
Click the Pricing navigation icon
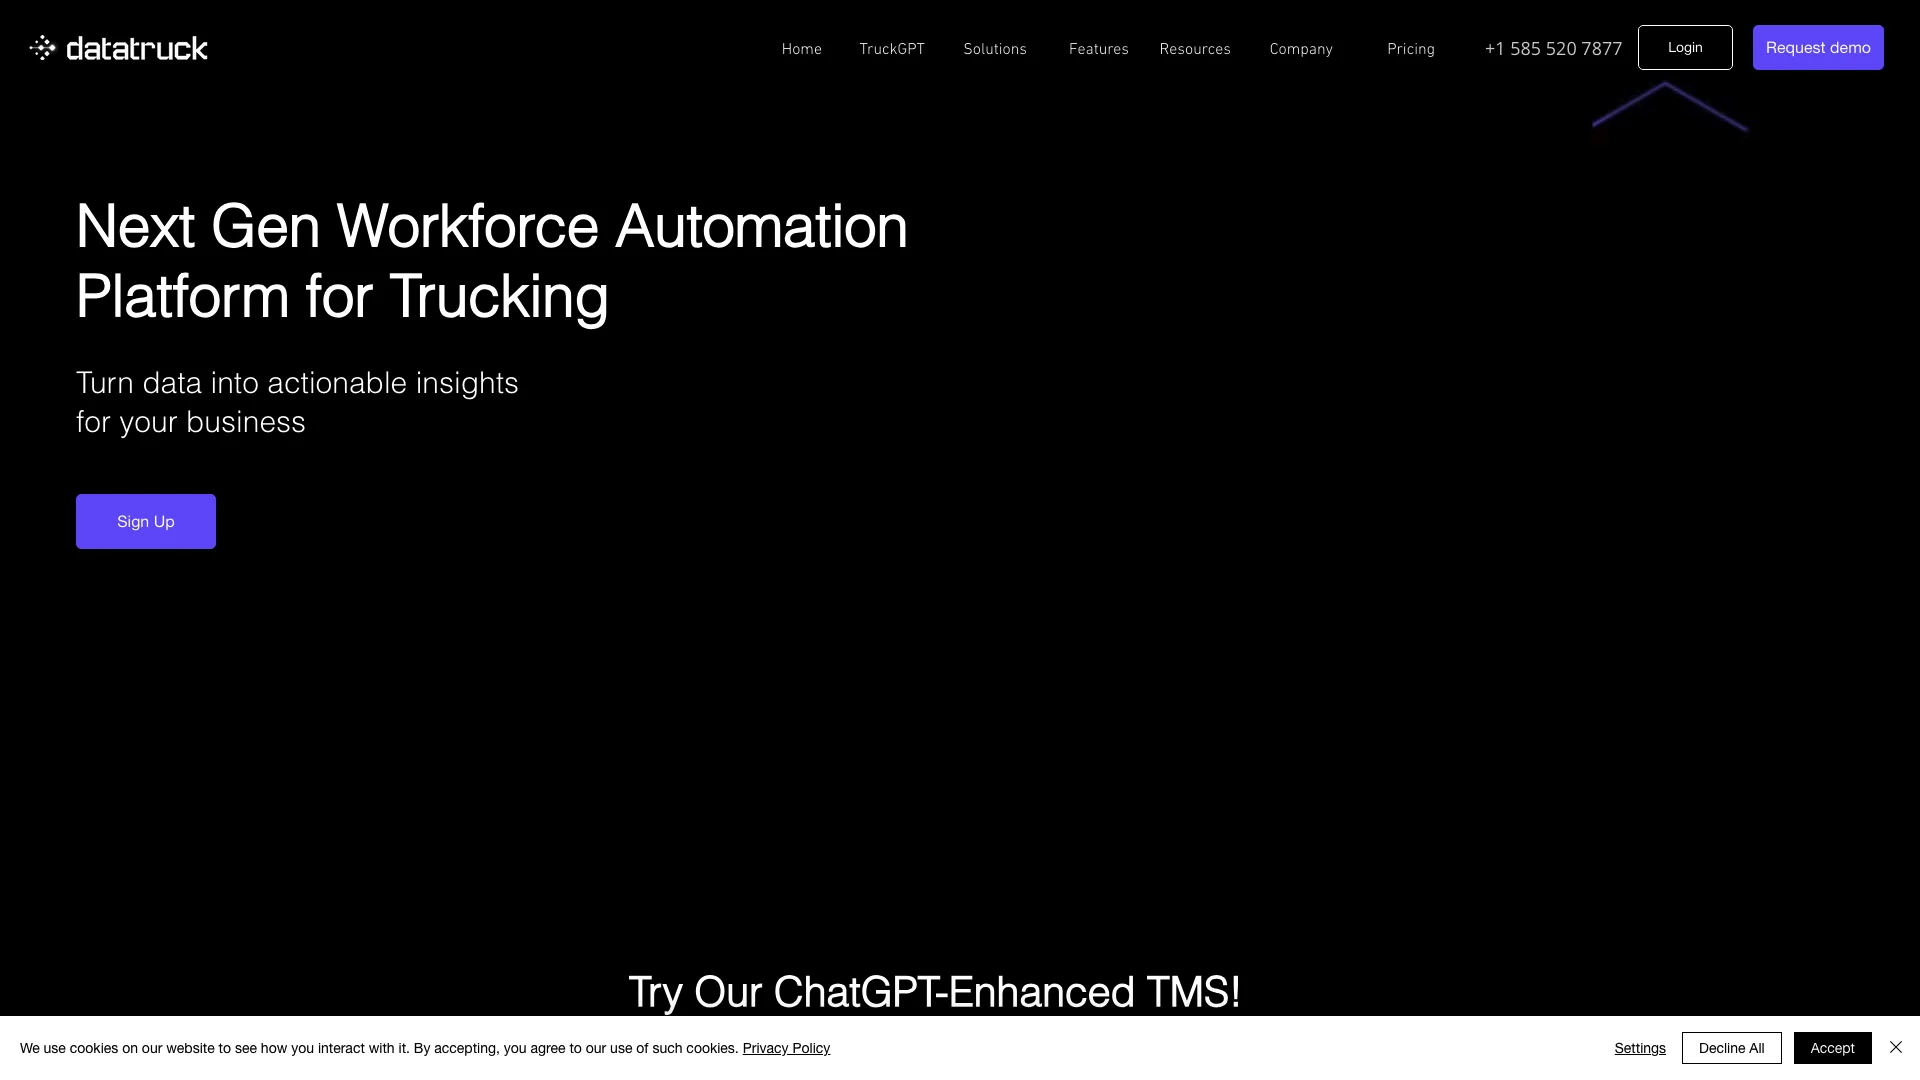click(1411, 49)
